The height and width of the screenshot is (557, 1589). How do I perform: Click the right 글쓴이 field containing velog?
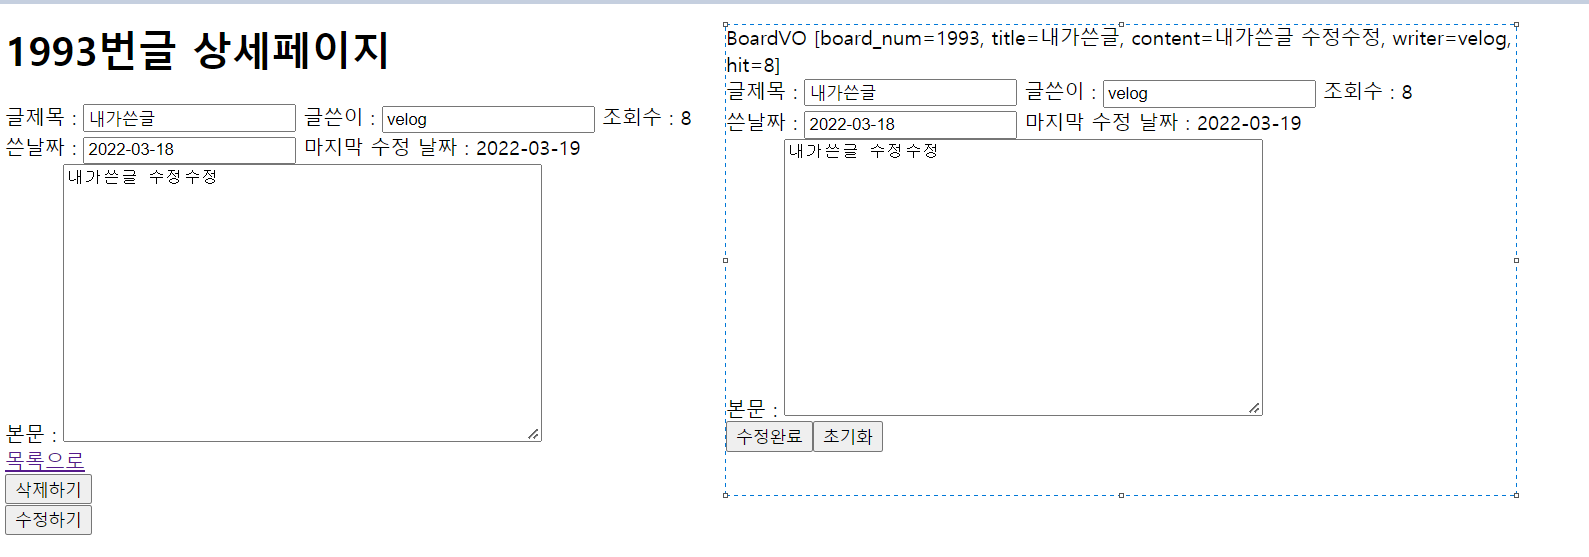pos(1209,93)
